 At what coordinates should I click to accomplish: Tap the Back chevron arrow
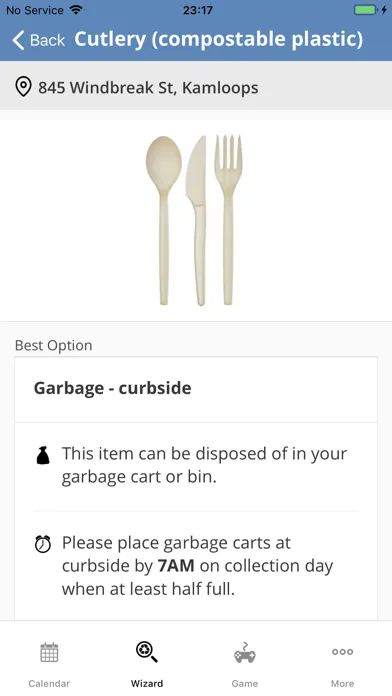18,40
